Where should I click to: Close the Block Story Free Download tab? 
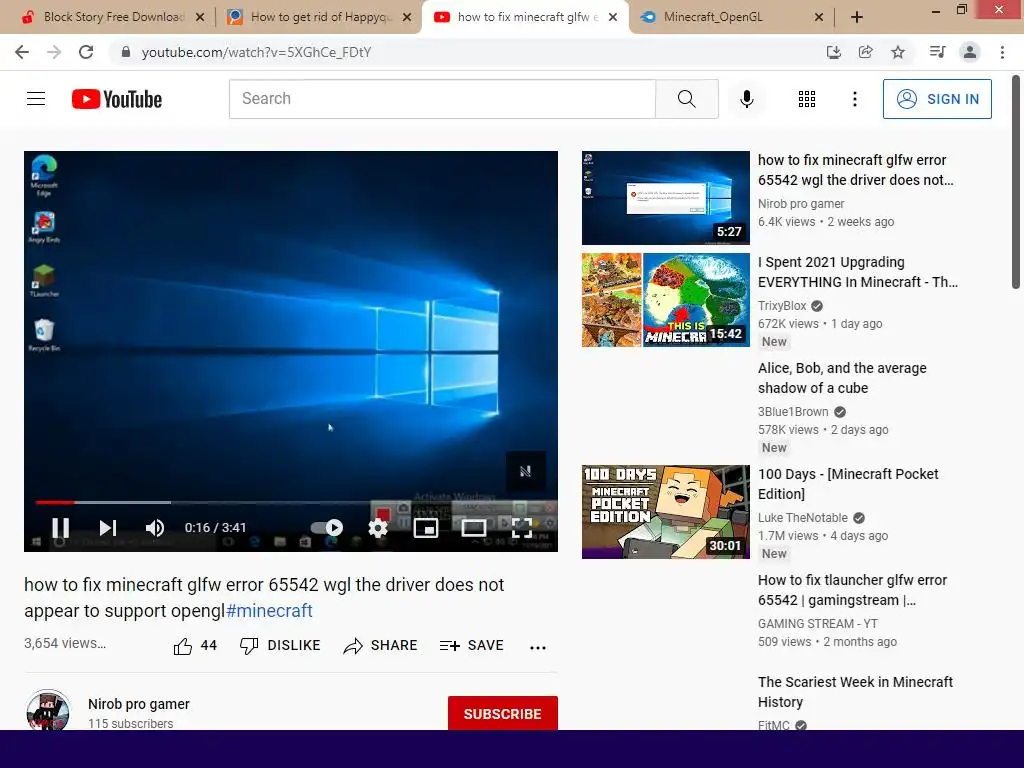tap(200, 17)
